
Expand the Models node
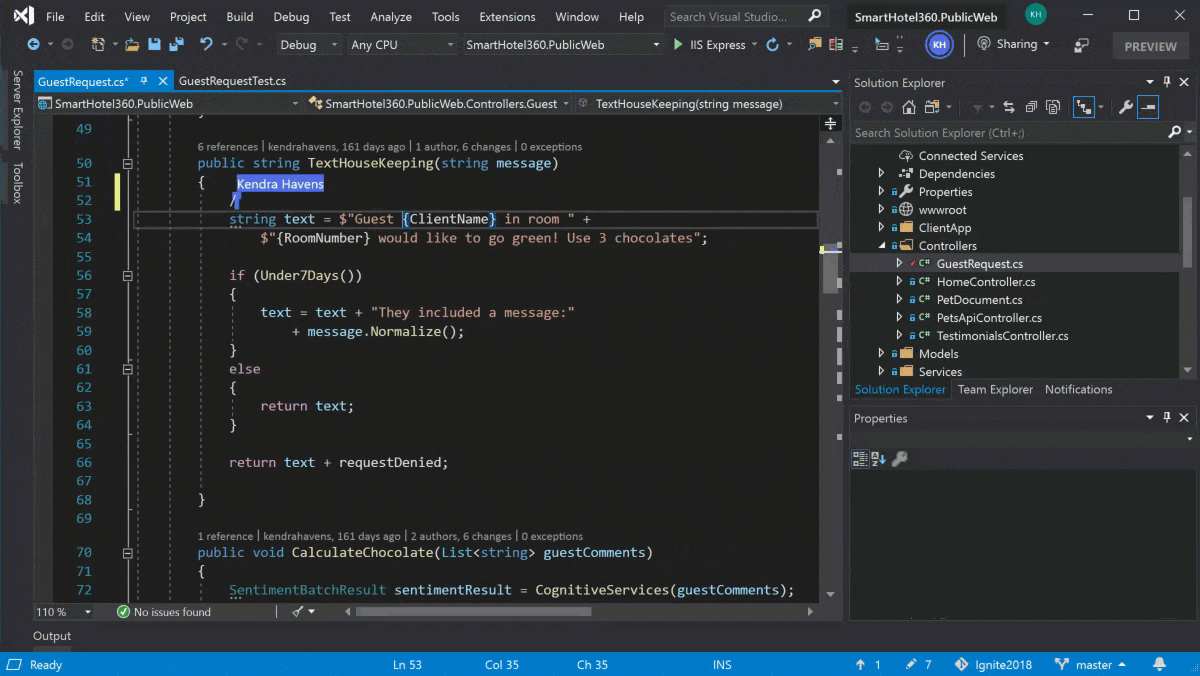click(880, 353)
